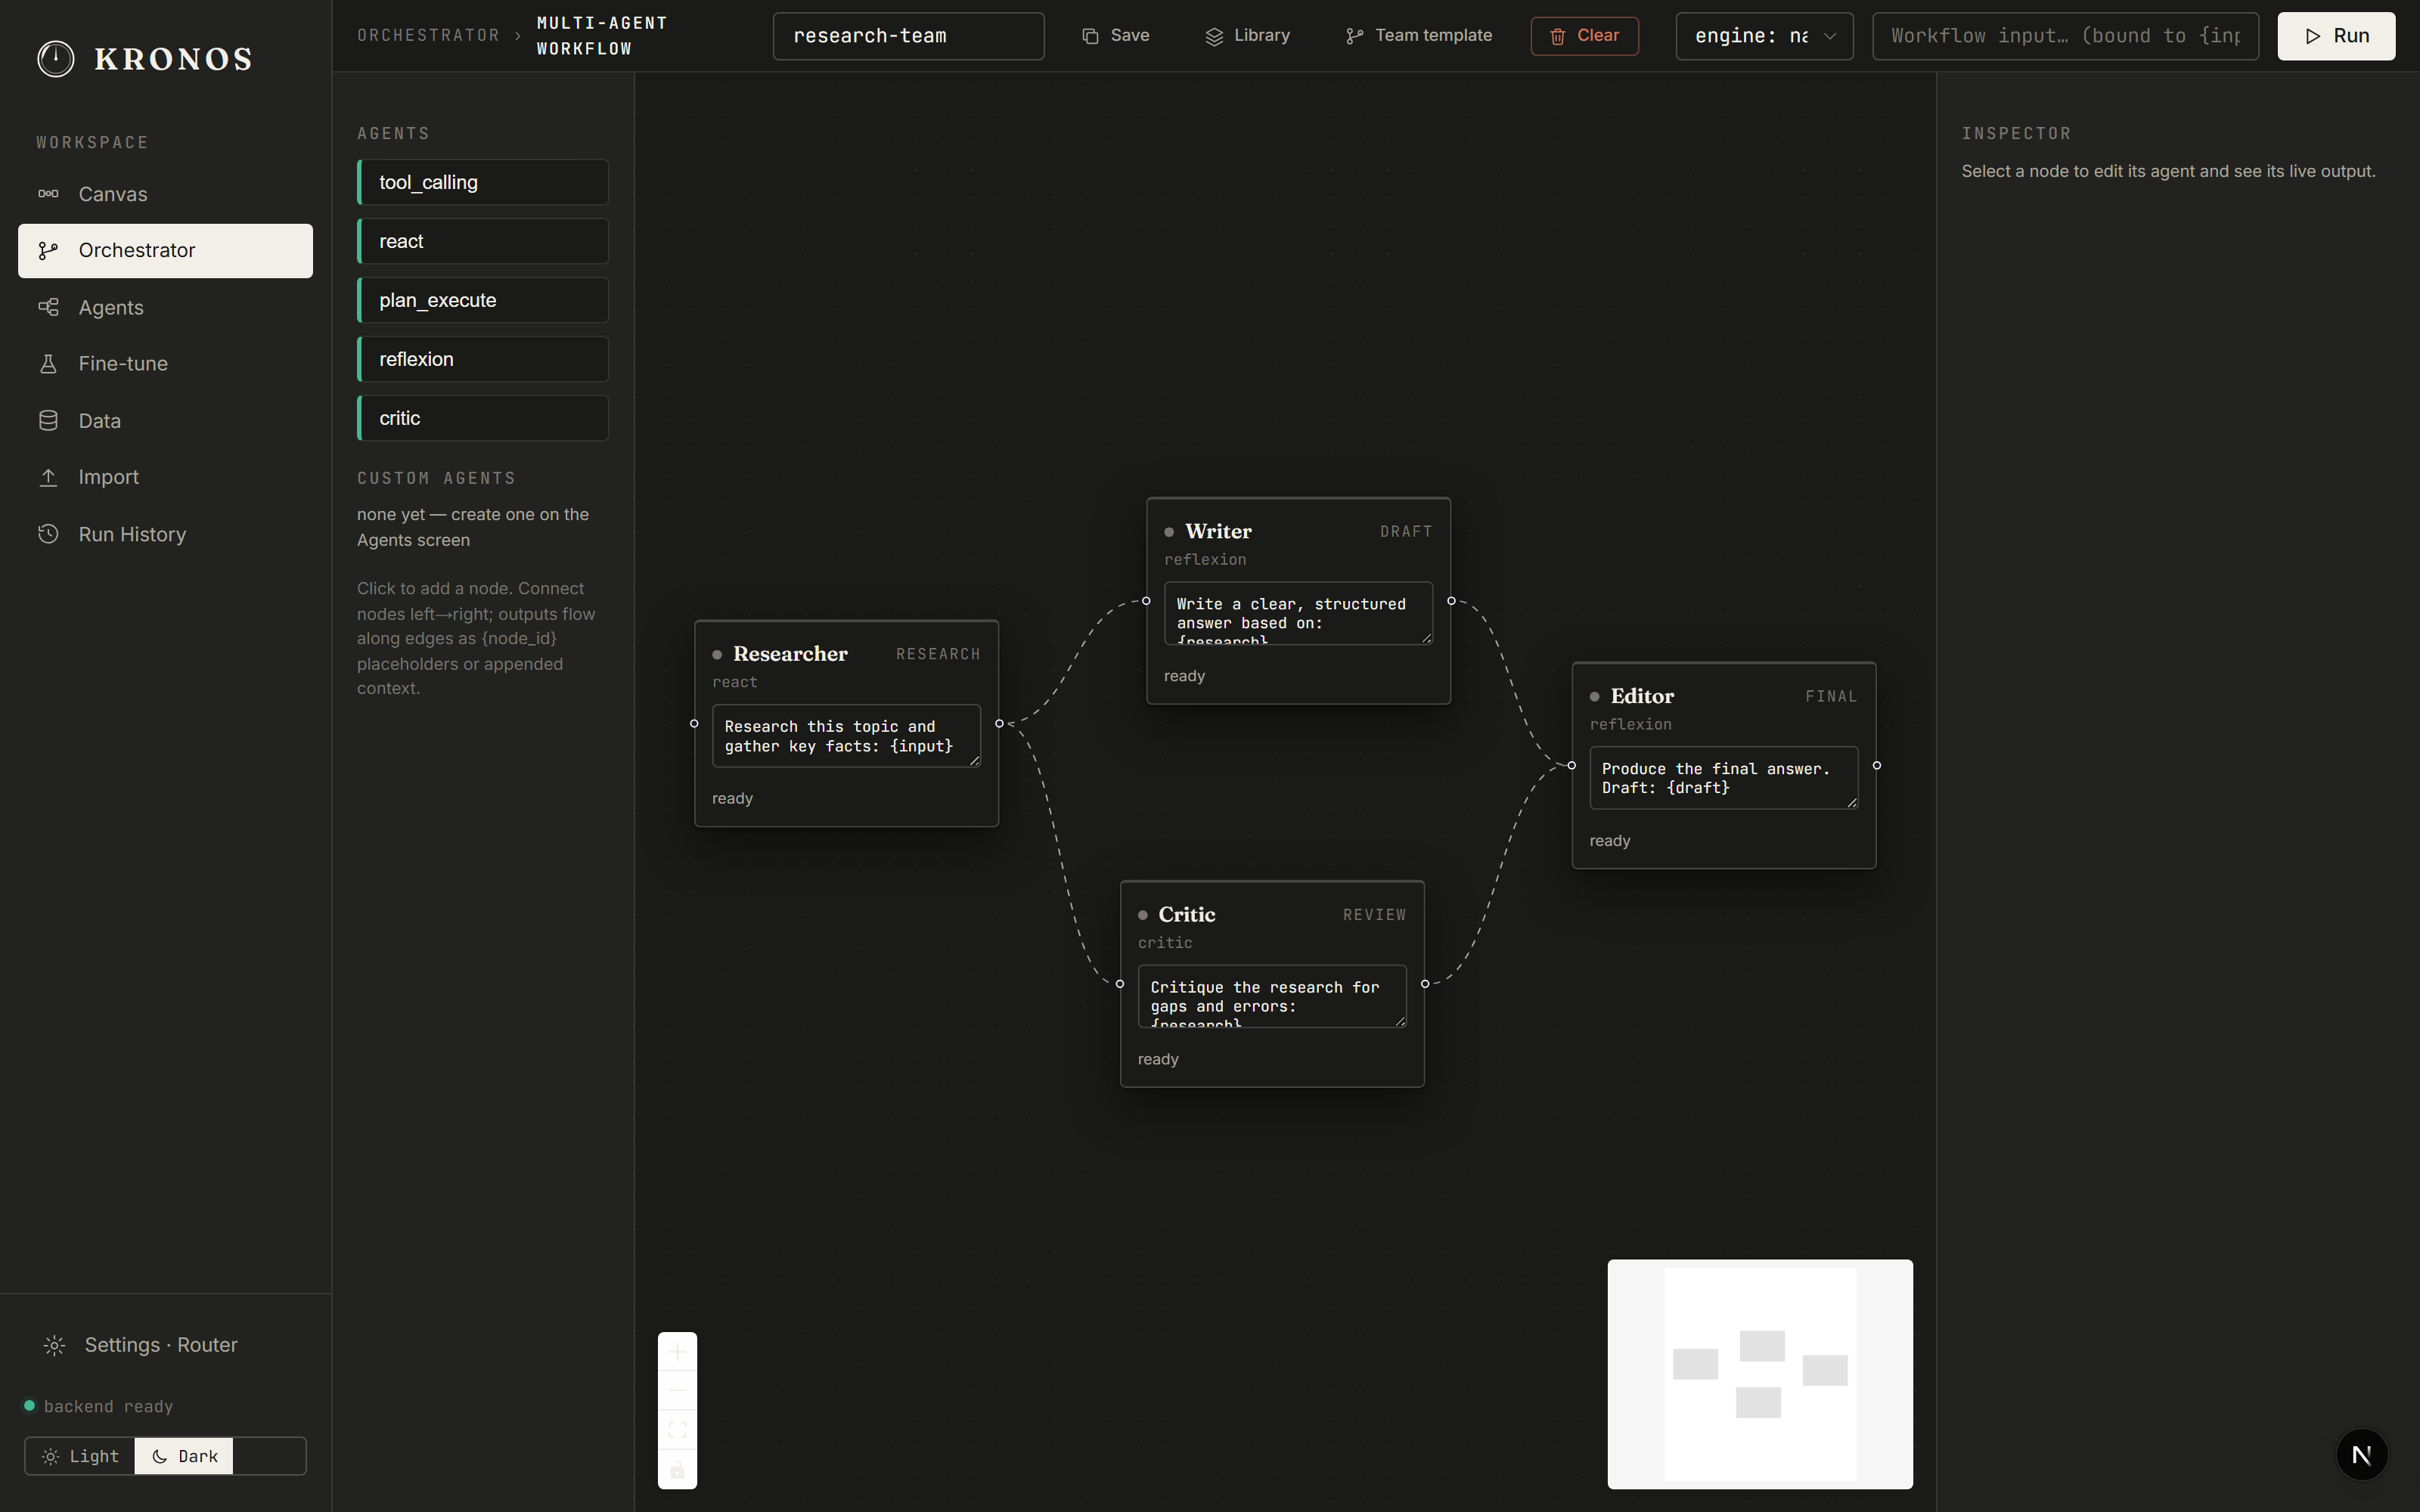This screenshot has height=1512, width=2420.
Task: Save the workflow
Action: [1116, 36]
